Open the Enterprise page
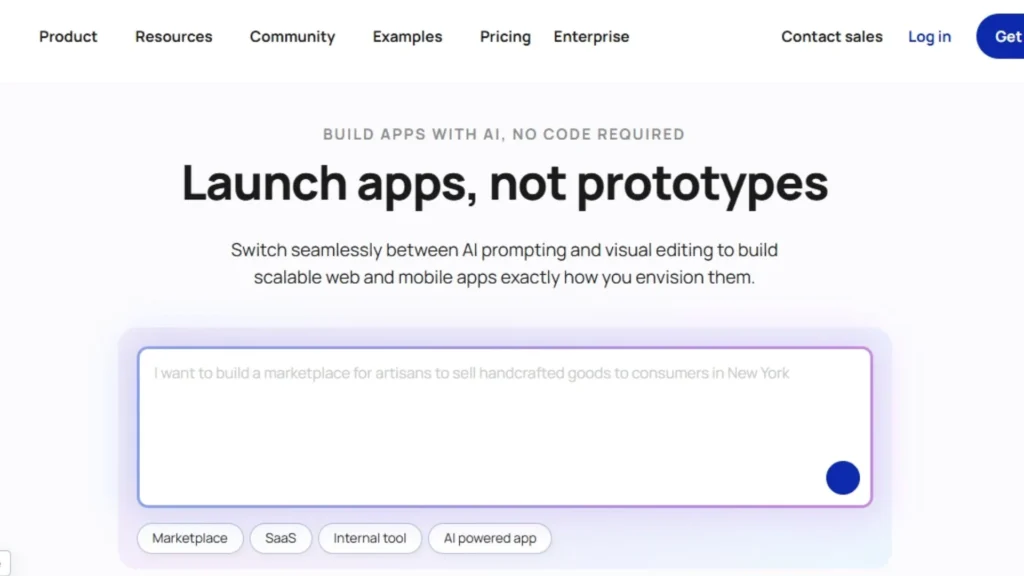1024x576 pixels. click(591, 37)
